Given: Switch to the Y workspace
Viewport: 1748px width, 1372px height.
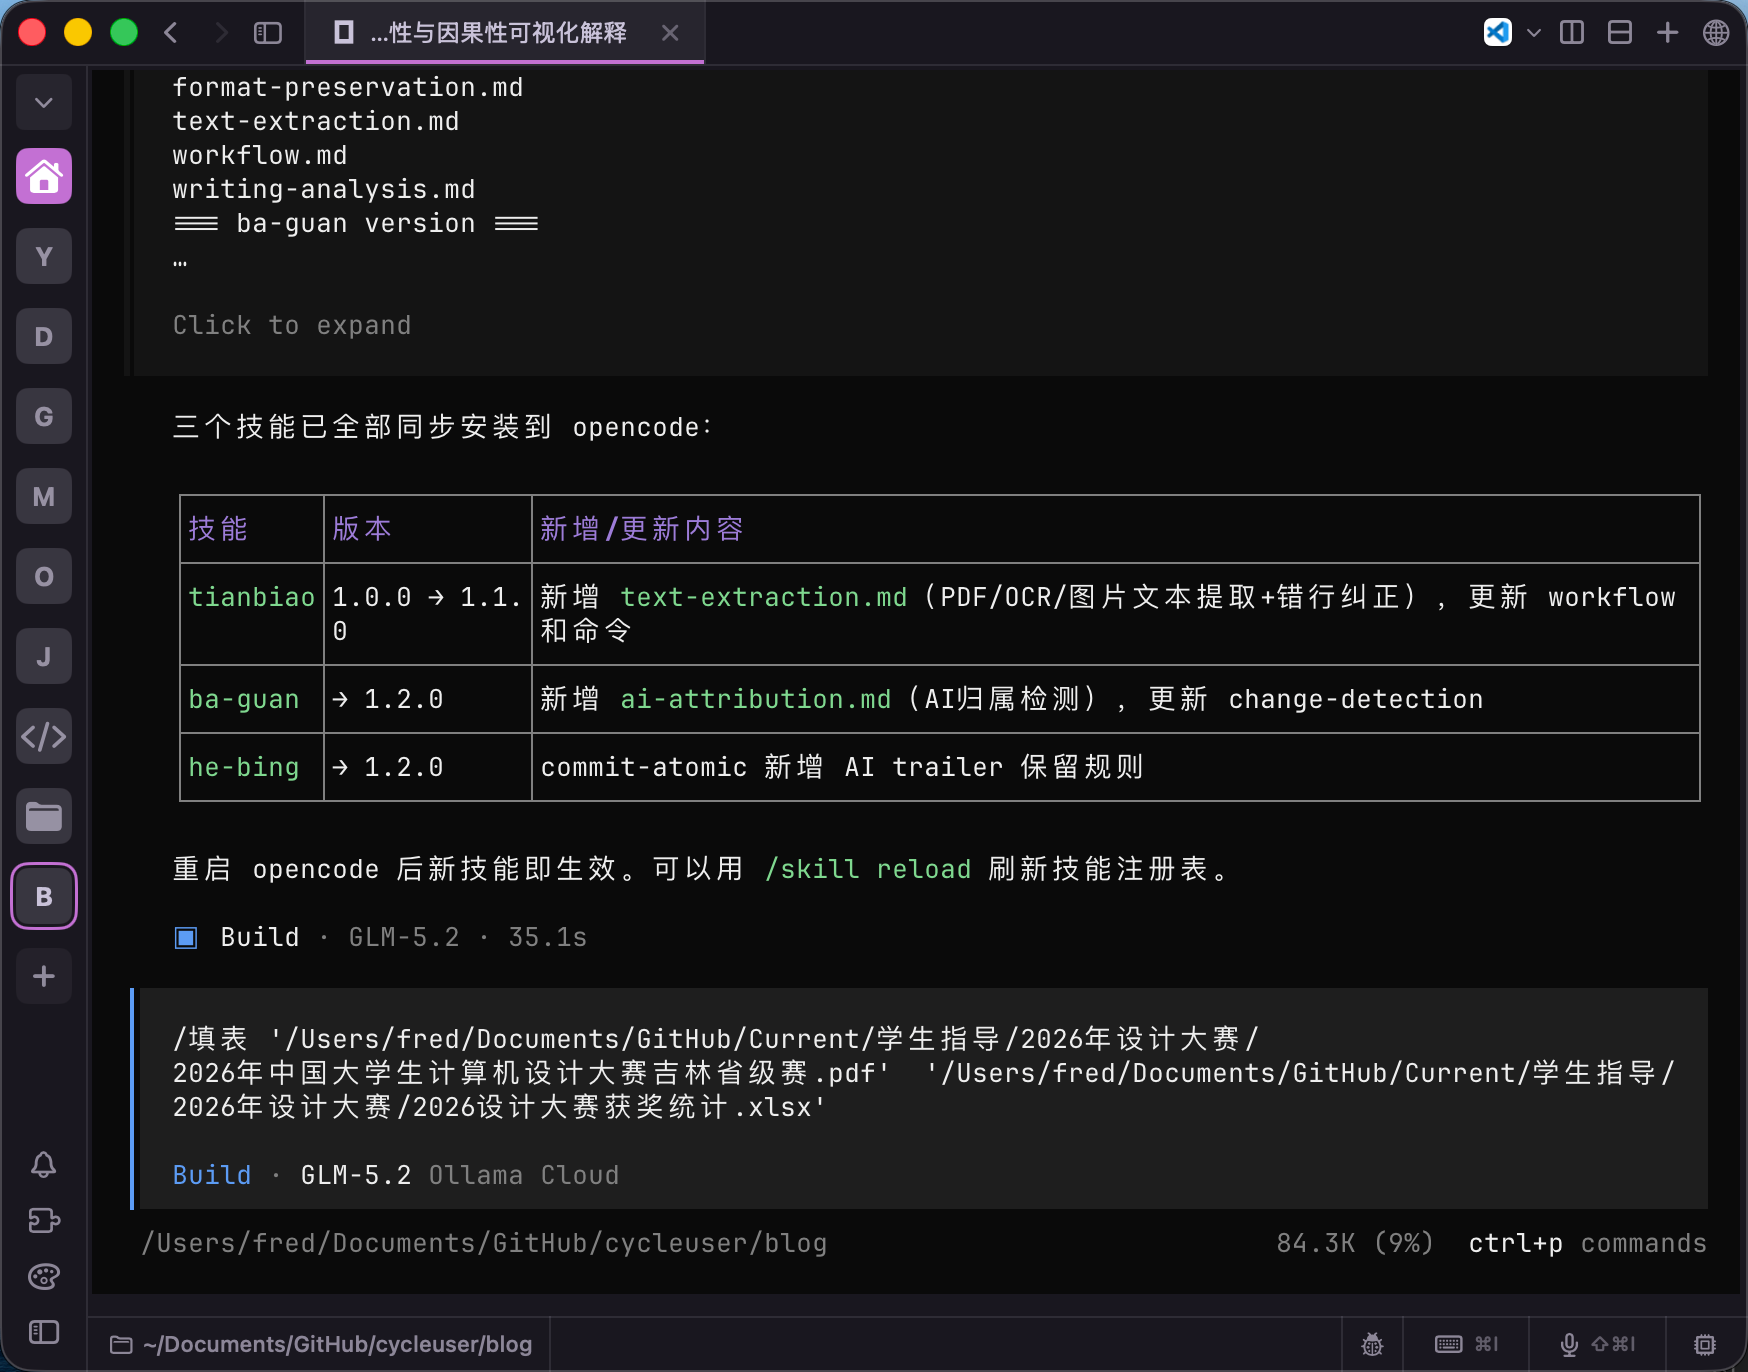Looking at the screenshot, I should tap(44, 257).
